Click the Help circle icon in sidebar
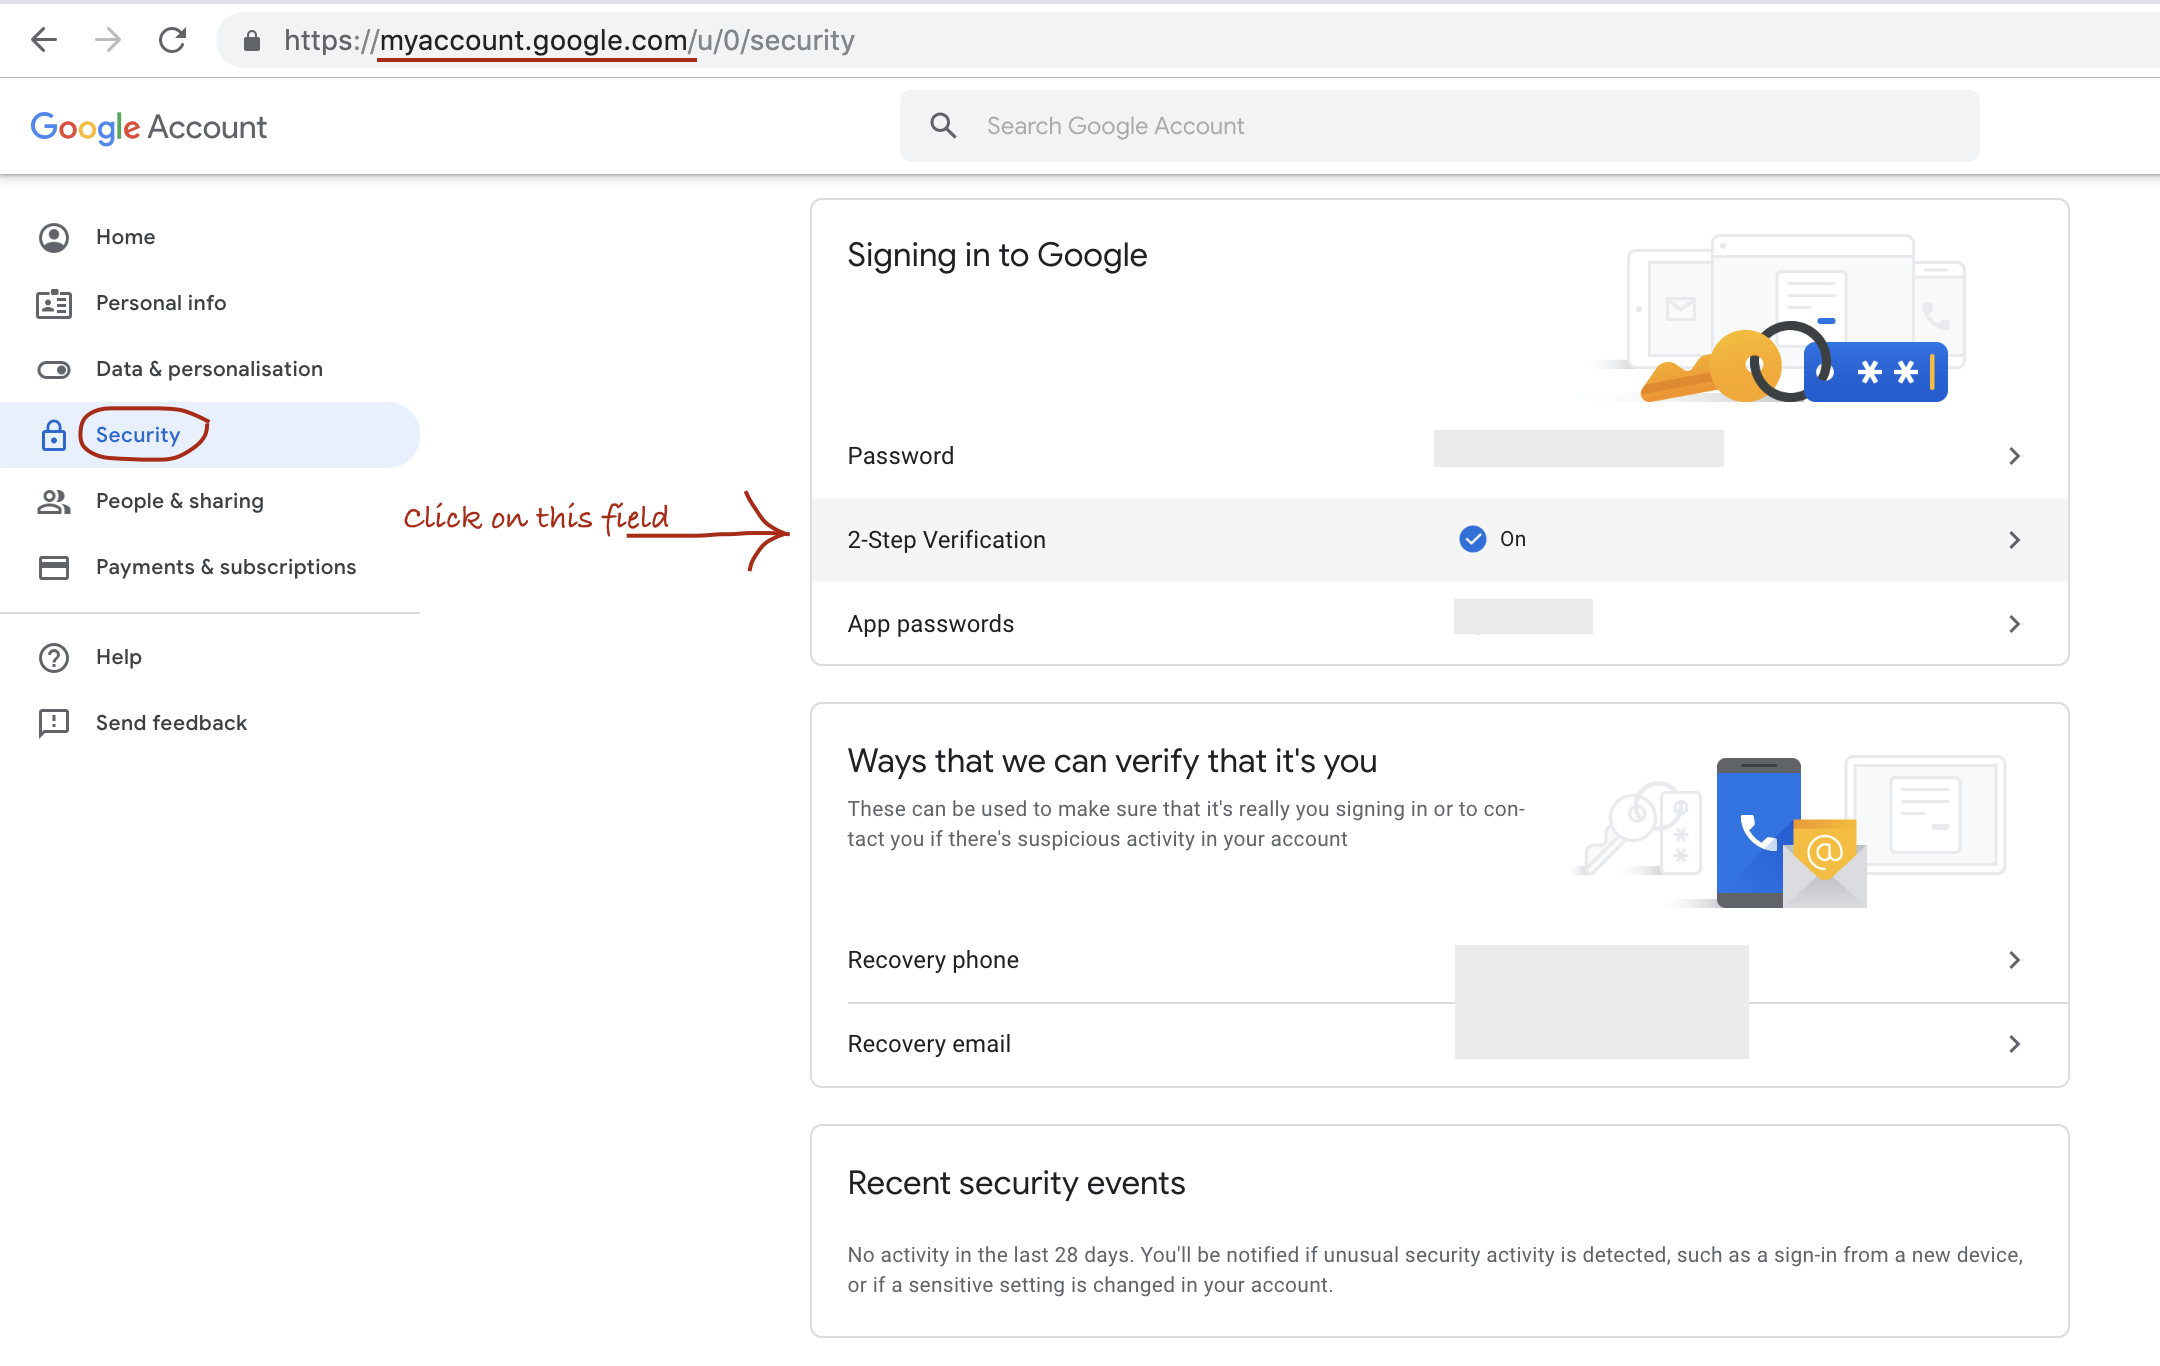 [53, 656]
